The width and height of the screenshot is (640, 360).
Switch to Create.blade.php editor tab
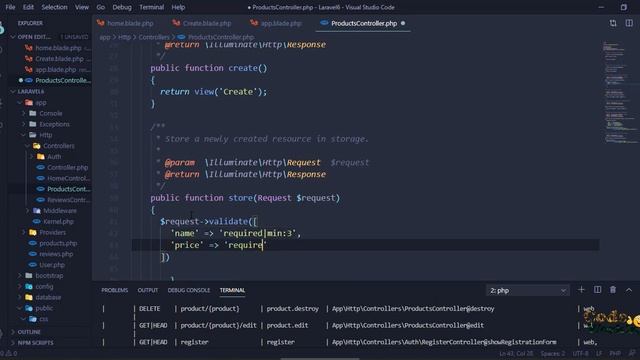tap(202, 23)
